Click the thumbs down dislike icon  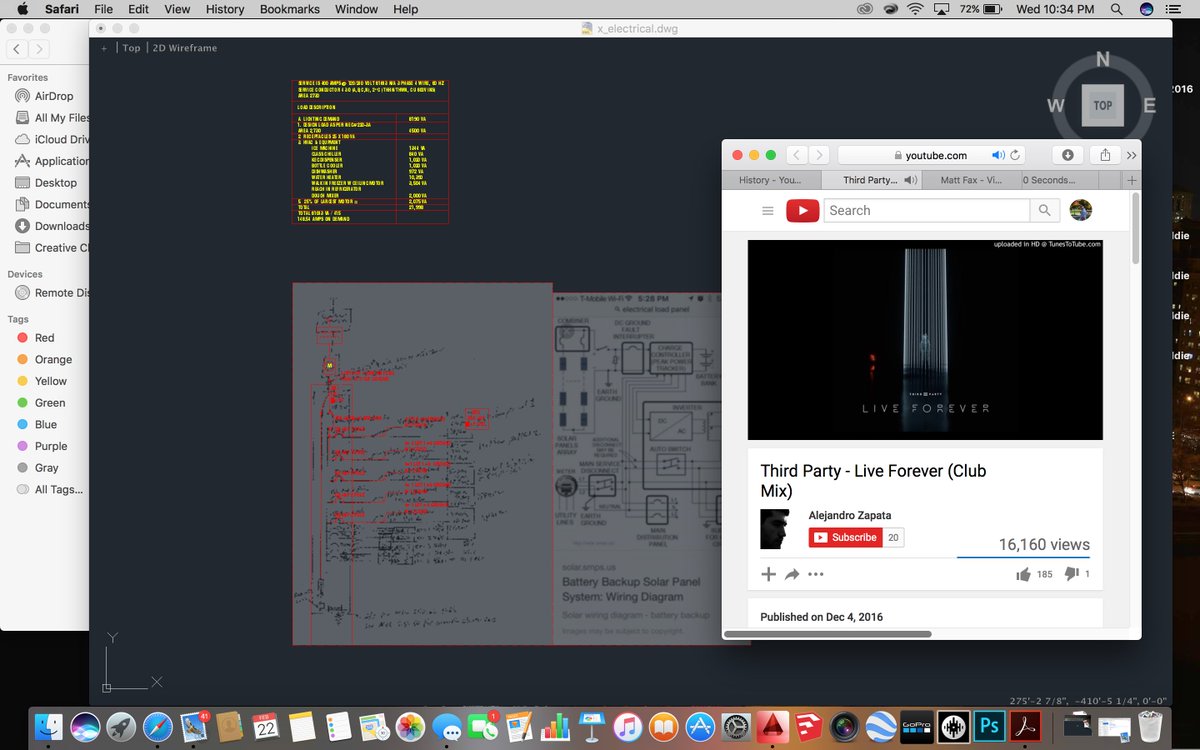click(x=1071, y=574)
